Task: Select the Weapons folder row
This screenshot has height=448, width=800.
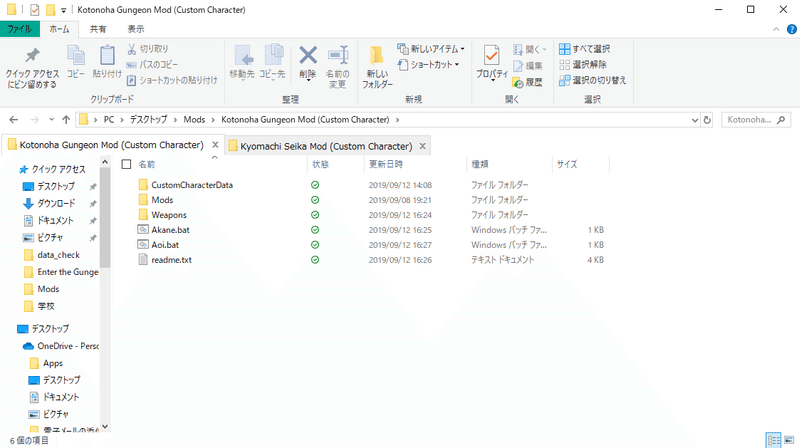Action: click(x=364, y=215)
